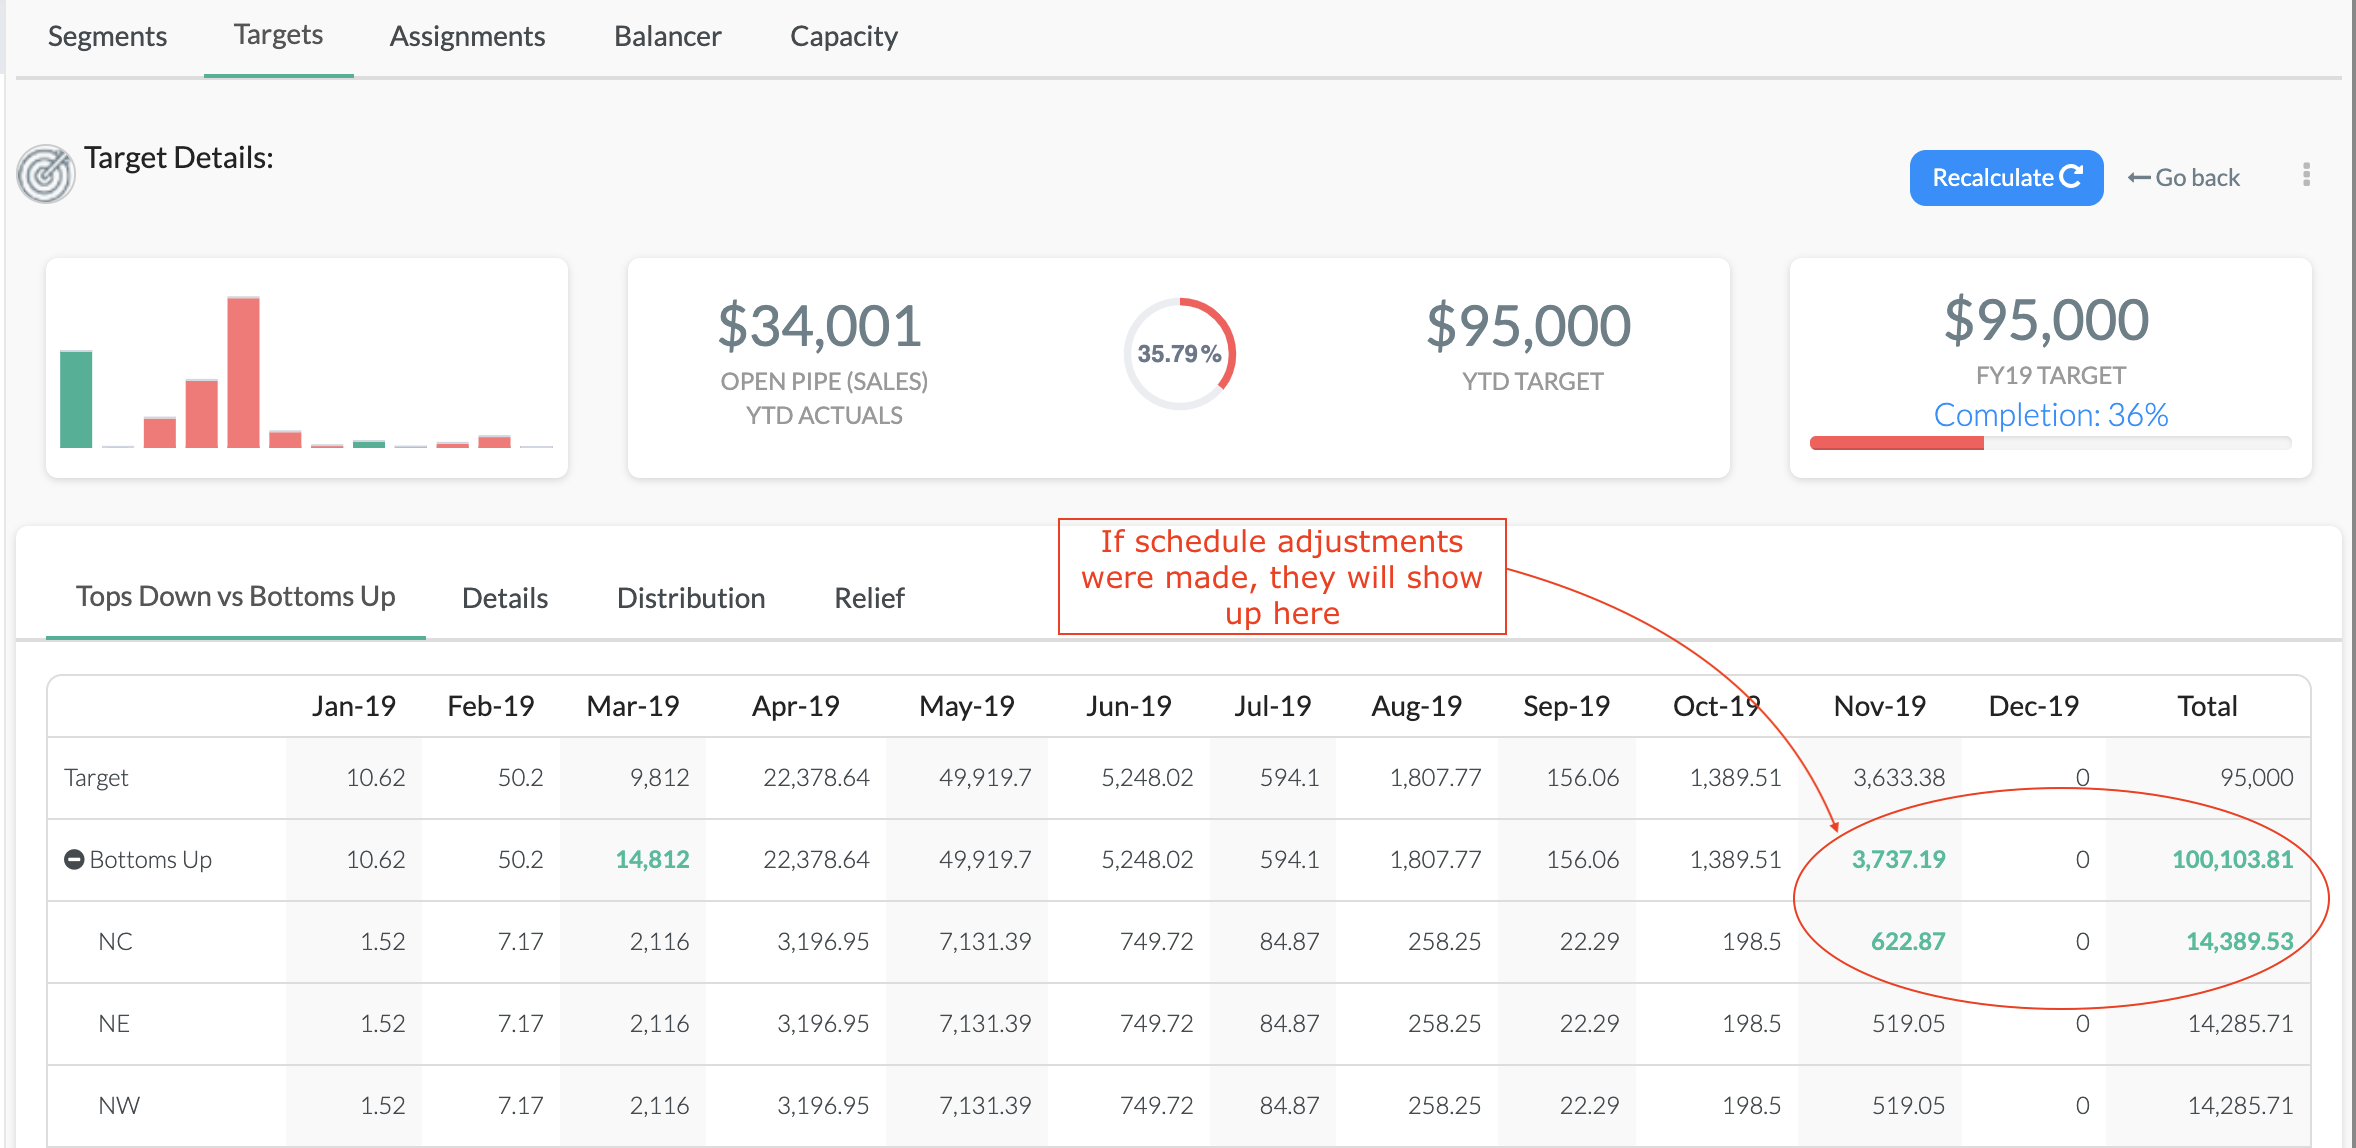The image size is (2356, 1148).
Task: Click the monthly bar chart thumbnail
Action: click(x=307, y=368)
